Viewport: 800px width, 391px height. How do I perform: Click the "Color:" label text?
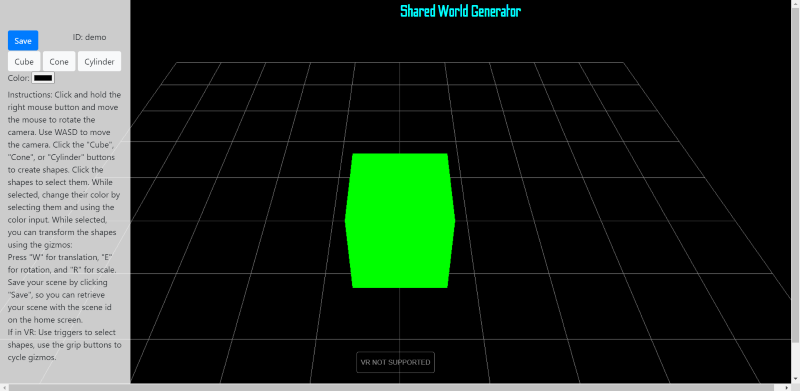[x=19, y=78]
